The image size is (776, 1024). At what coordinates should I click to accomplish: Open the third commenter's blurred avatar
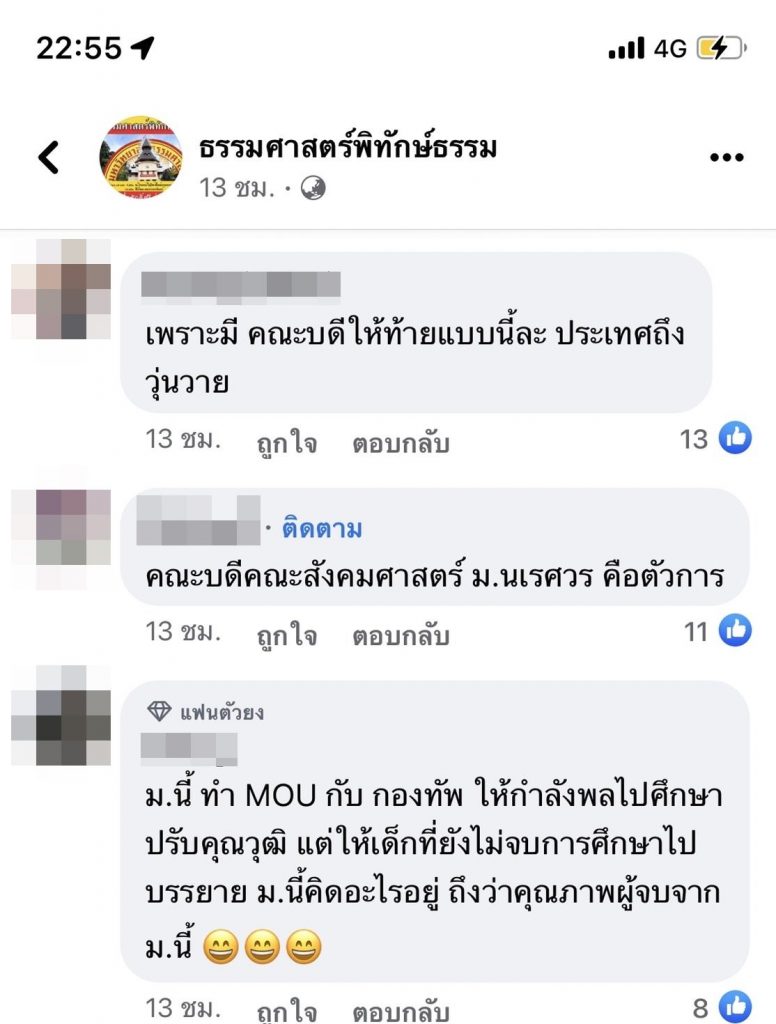61,716
